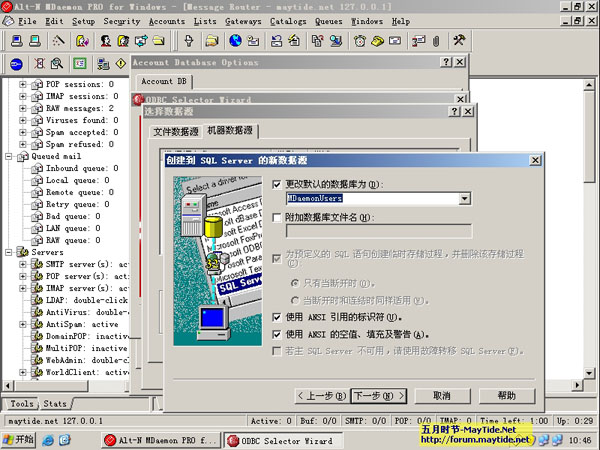
Task: Toggle the 更改默认的数据库为 checkbox
Action: pyautogui.click(x=278, y=185)
